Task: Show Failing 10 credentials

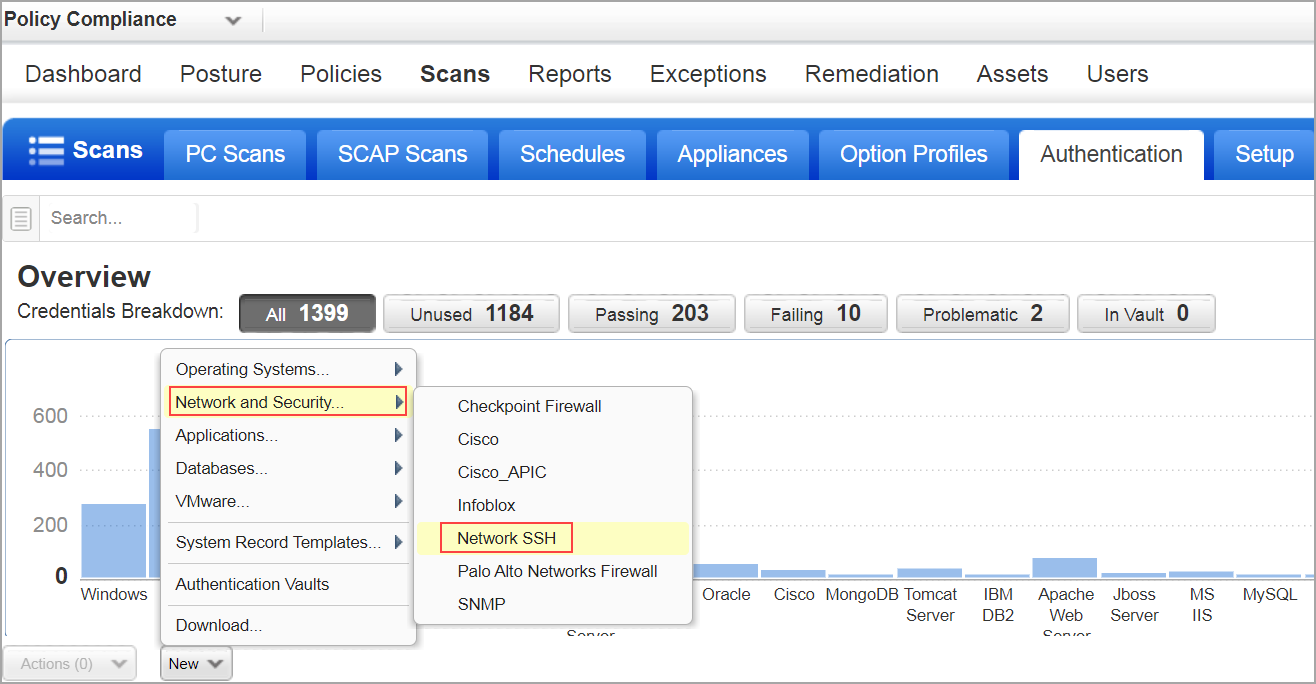Action: tap(815, 314)
